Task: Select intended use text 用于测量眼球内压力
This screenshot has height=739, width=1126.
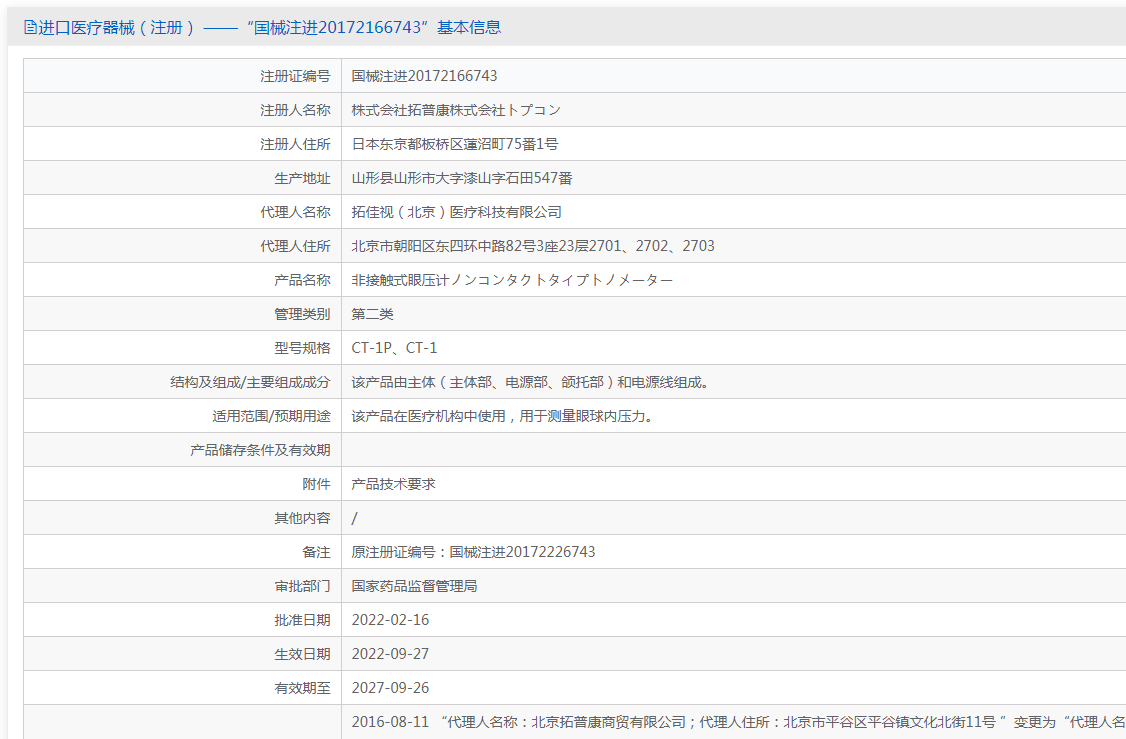Action: (586, 417)
